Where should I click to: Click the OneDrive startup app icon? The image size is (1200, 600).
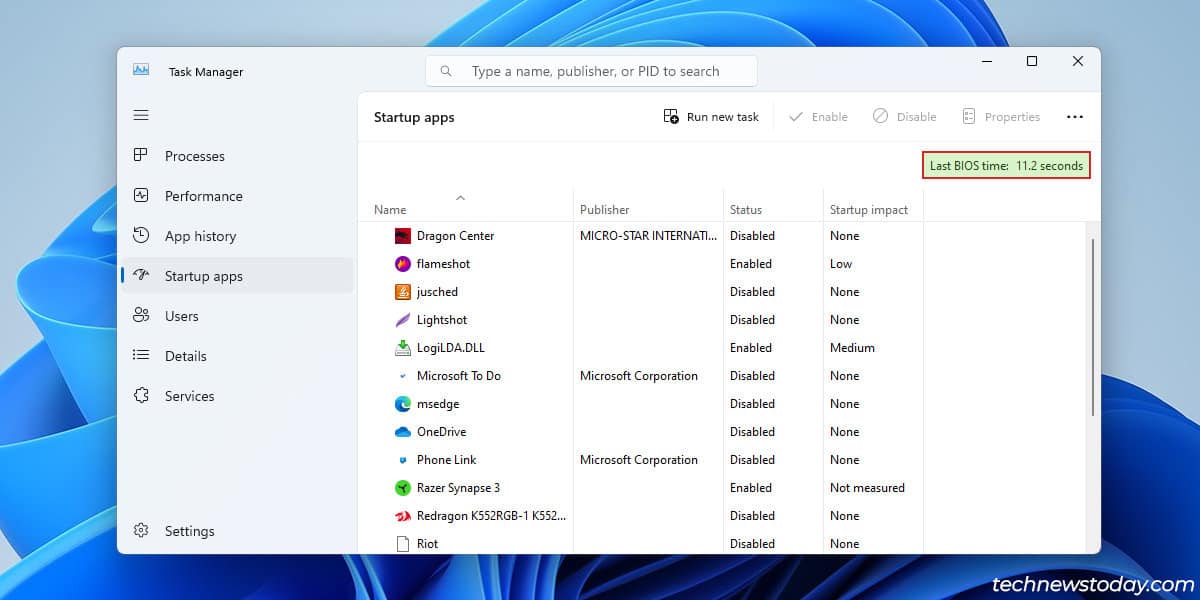[402, 431]
